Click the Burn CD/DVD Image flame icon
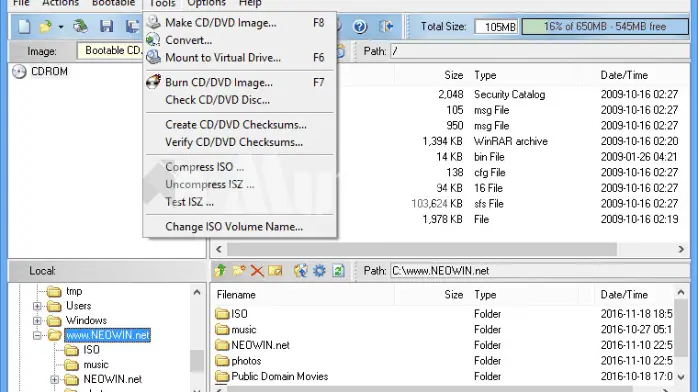Screen dimensions: 698x392 click(154, 82)
